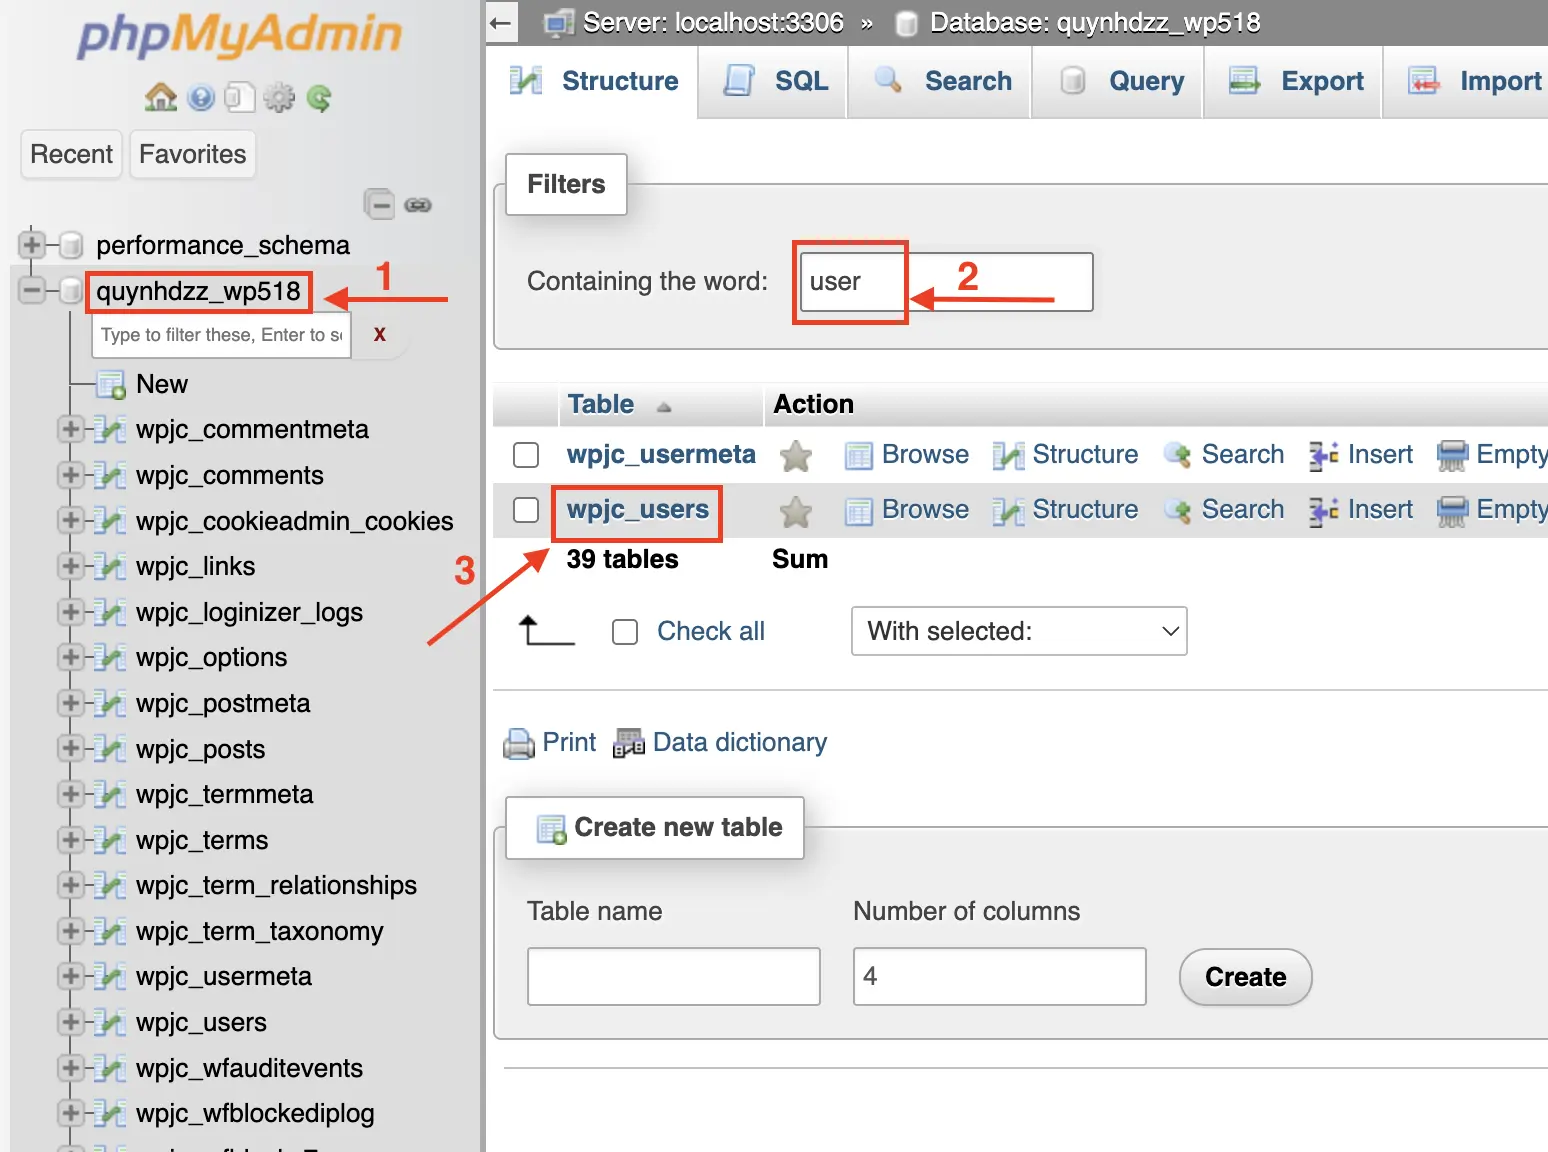This screenshot has height=1152, width=1548.
Task: Expand the wpjc_options table node
Action: (x=70, y=657)
